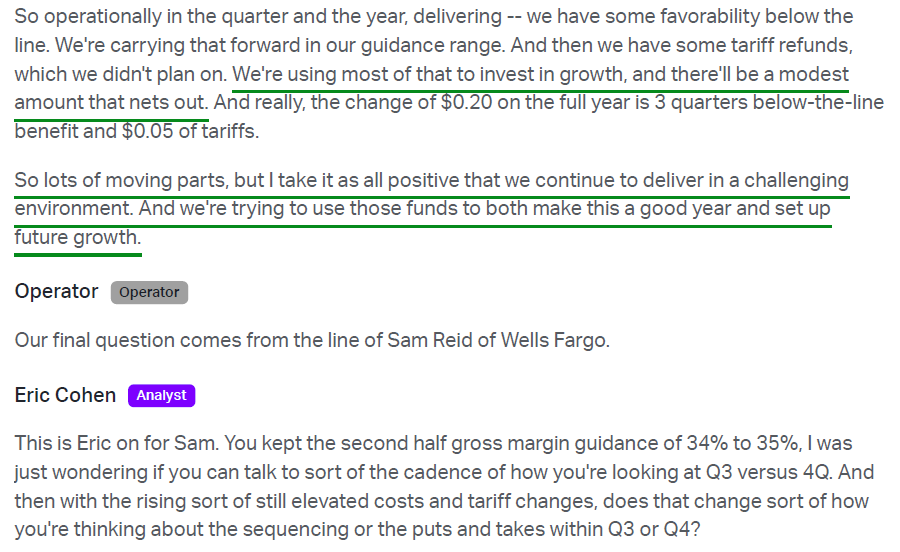Click the gray Operator role badge
This screenshot has width=900, height=552.
coord(149,292)
